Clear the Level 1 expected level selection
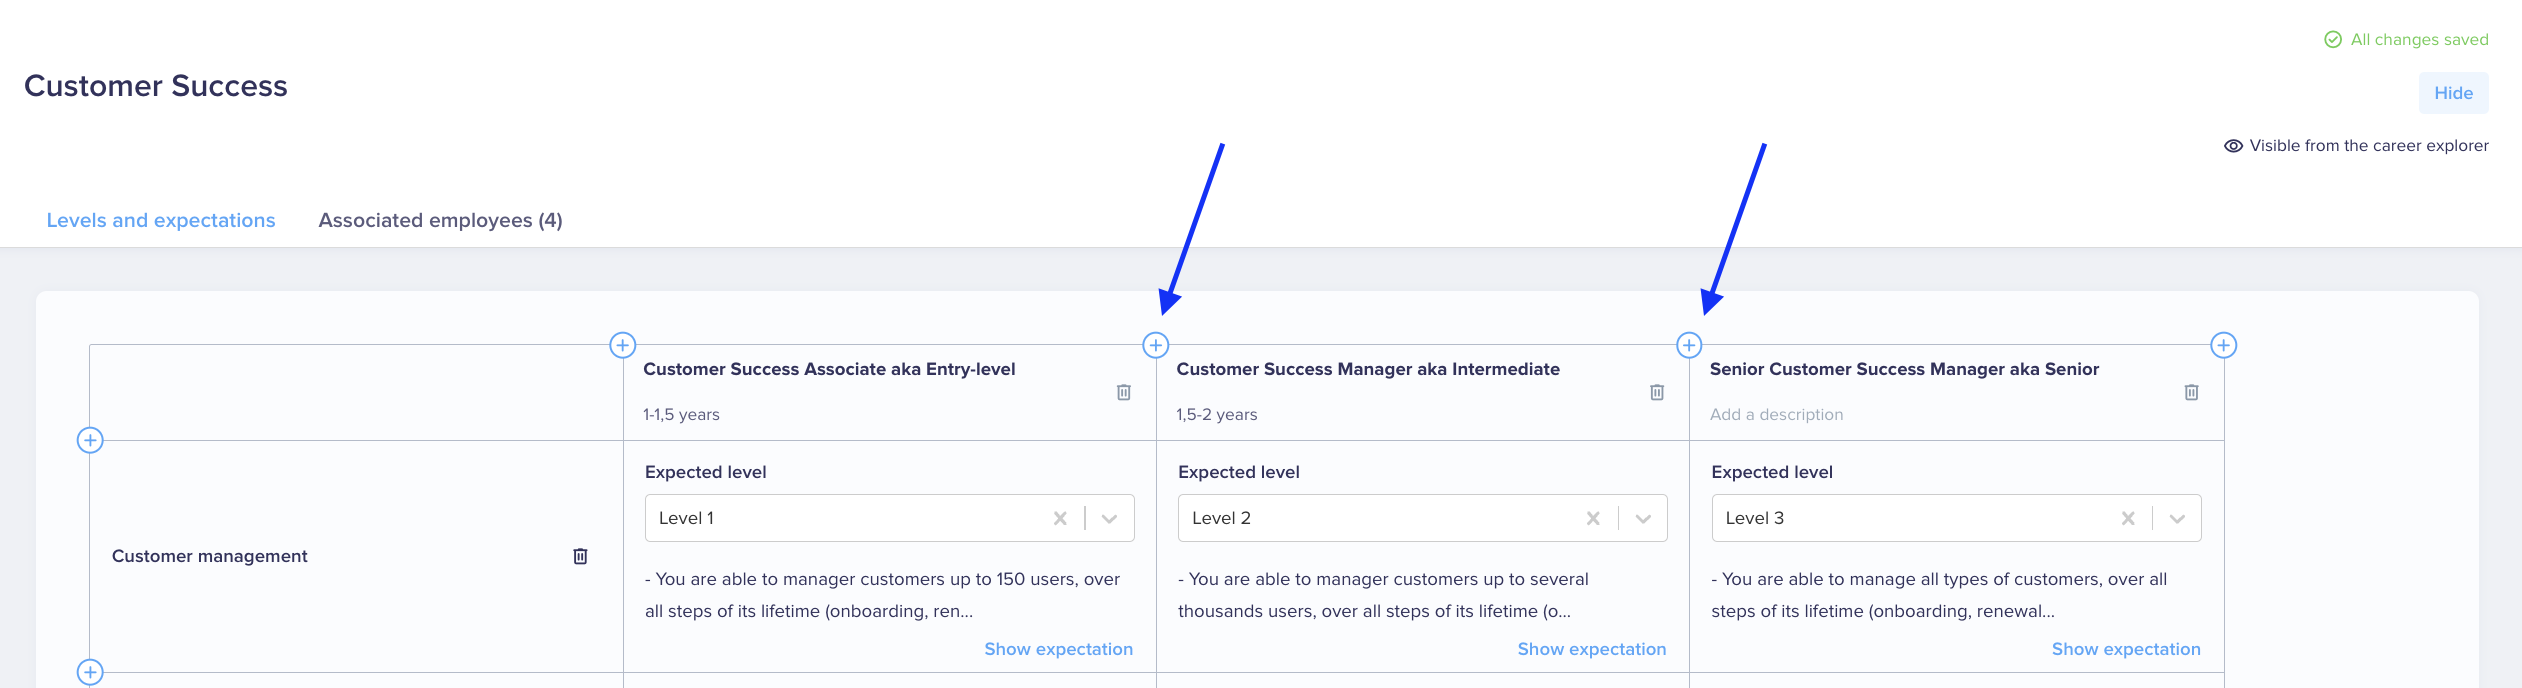2522x688 pixels. [1060, 518]
